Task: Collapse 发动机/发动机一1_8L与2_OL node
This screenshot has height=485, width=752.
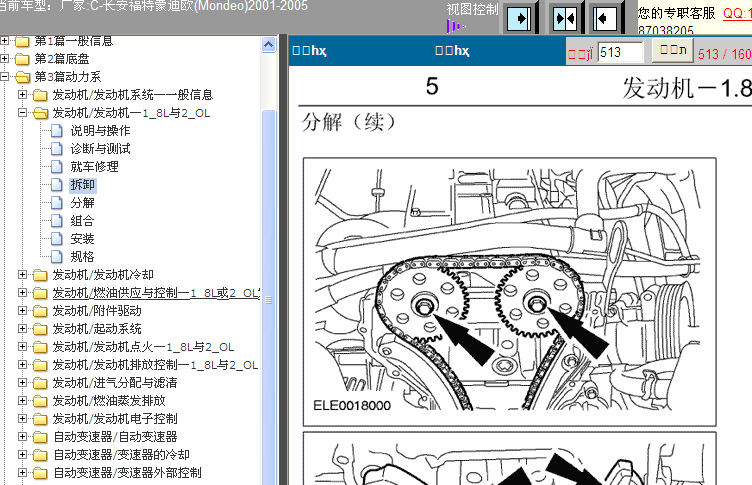Action: pos(23,112)
